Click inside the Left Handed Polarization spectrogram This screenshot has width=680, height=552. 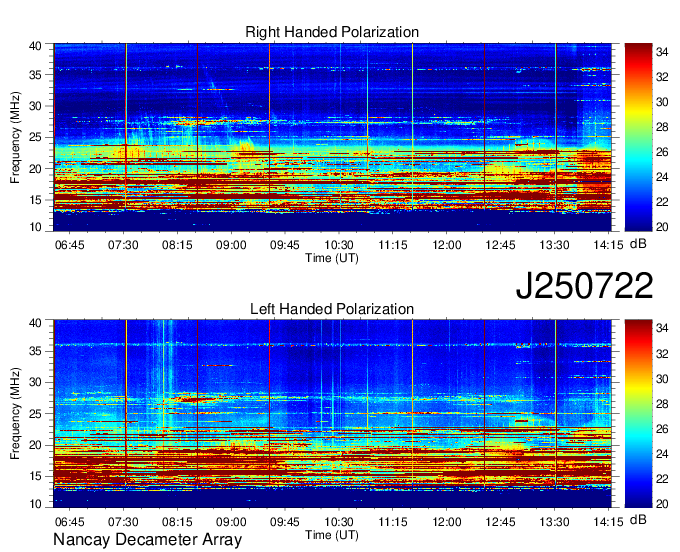click(x=332, y=414)
